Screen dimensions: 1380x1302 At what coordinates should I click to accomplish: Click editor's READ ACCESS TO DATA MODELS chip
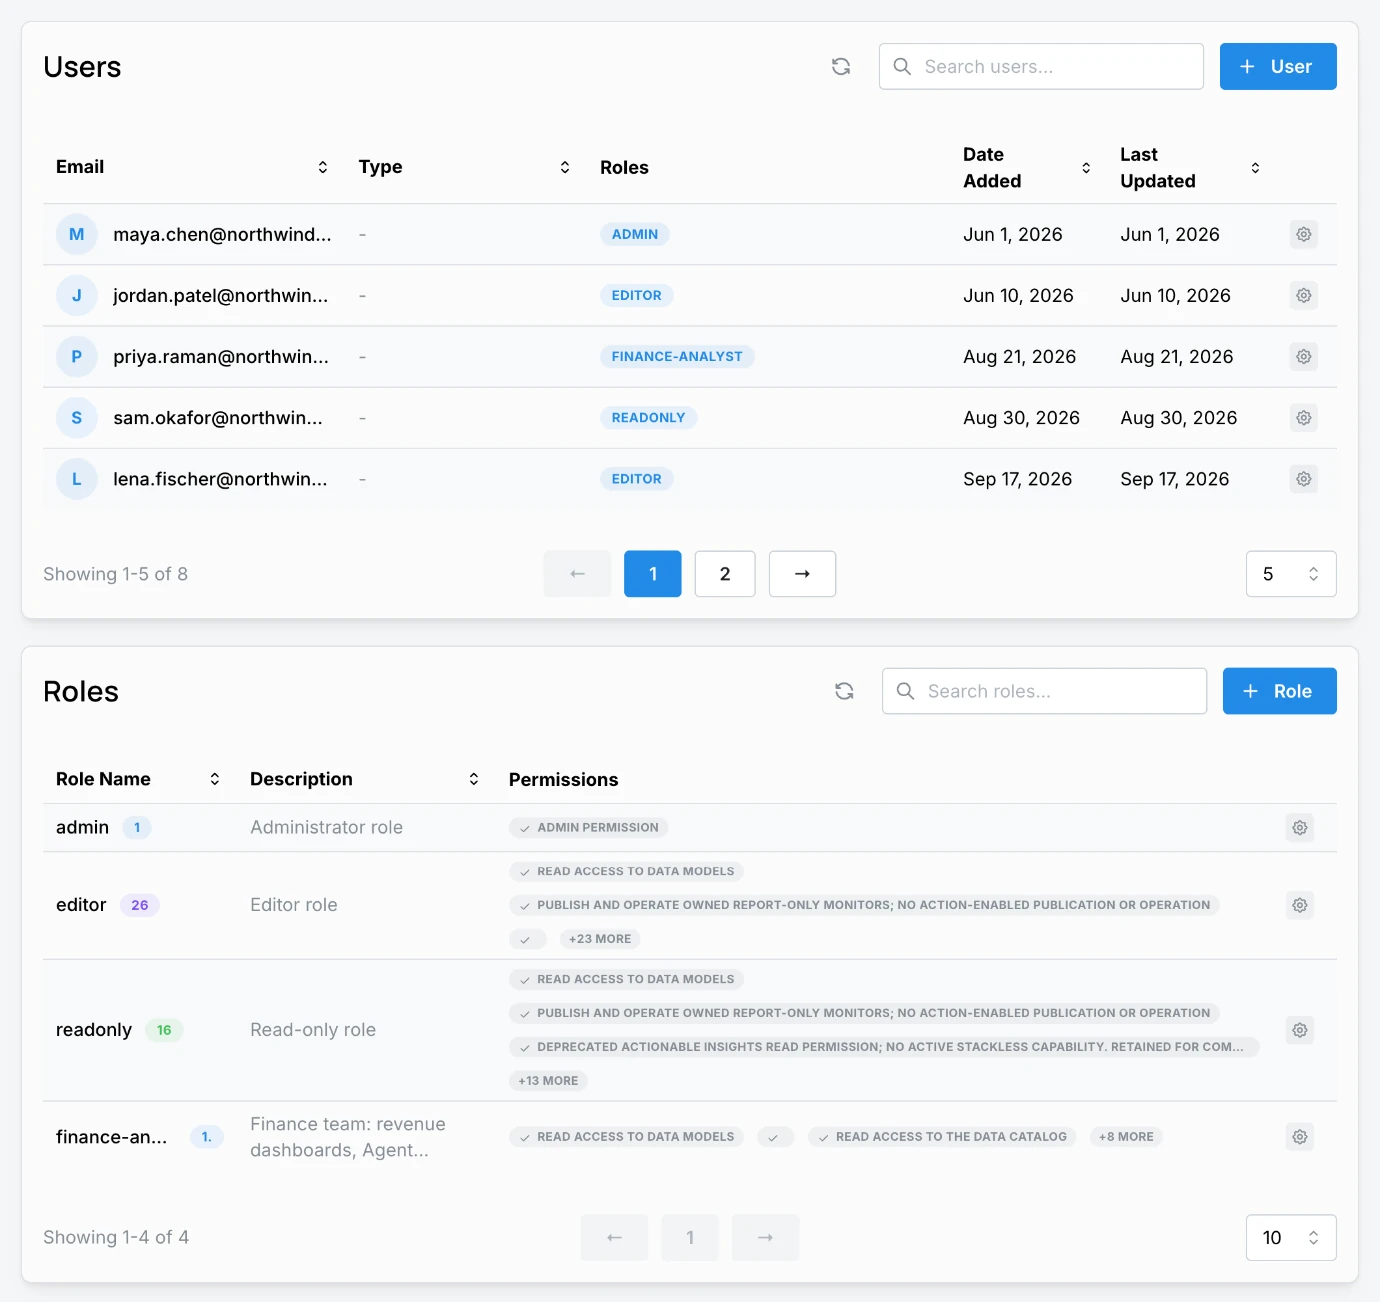tap(626, 871)
